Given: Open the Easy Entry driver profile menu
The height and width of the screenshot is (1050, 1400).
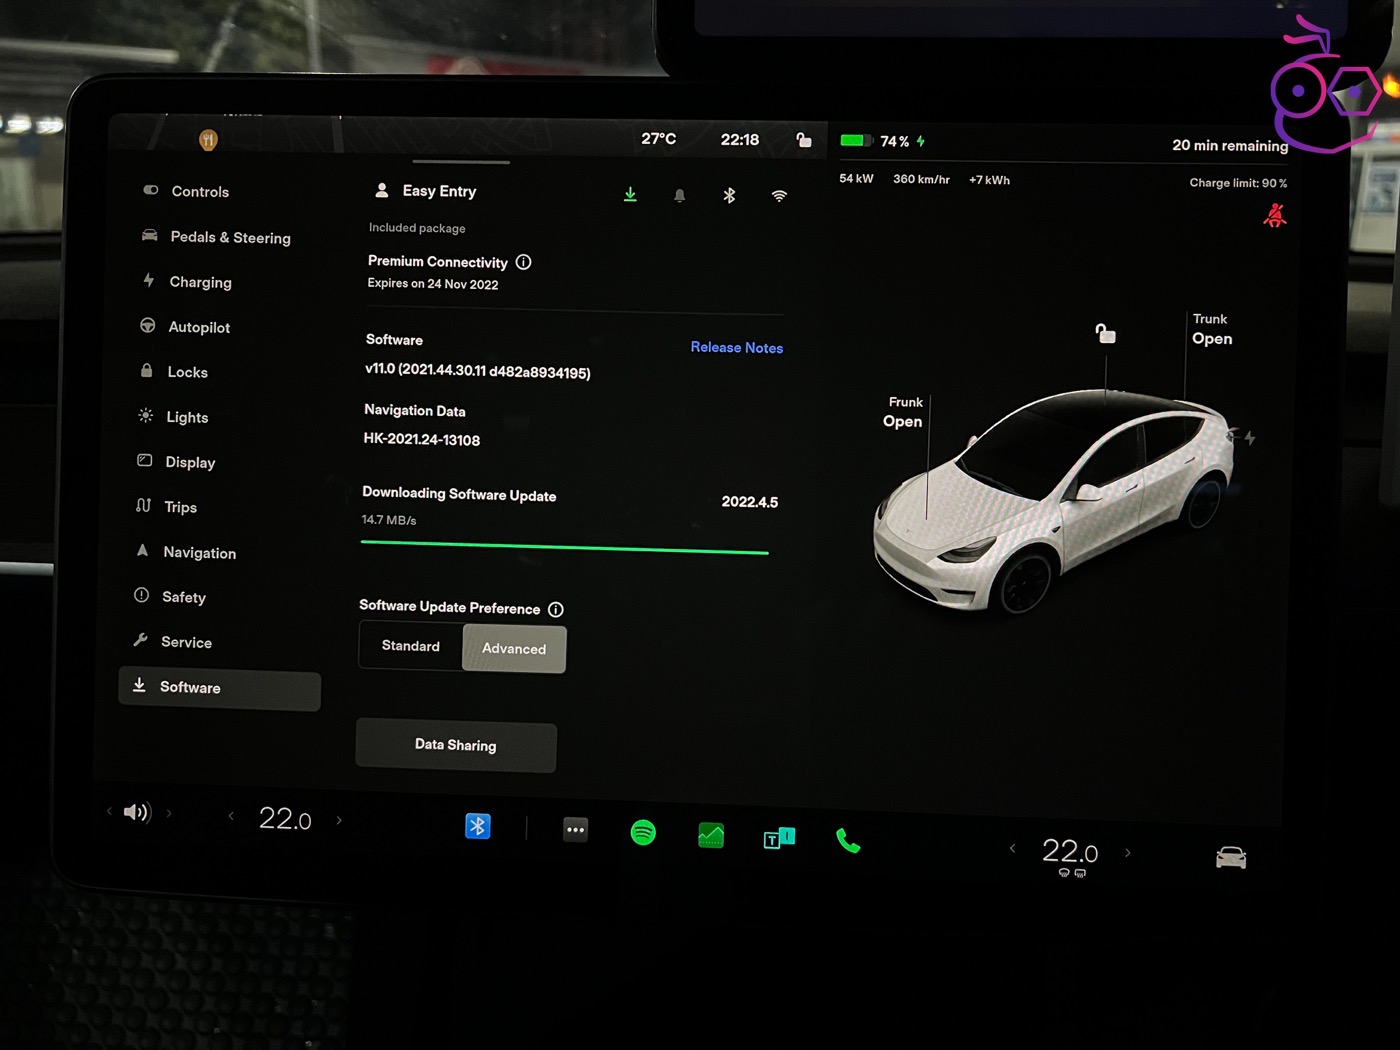Looking at the screenshot, I should coord(426,191).
